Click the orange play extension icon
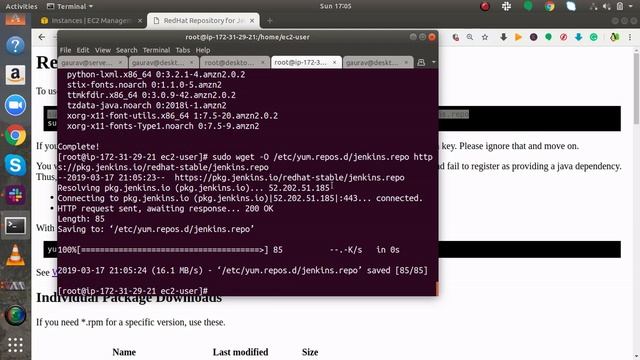Viewport: 640px width, 360px height. pos(518,37)
